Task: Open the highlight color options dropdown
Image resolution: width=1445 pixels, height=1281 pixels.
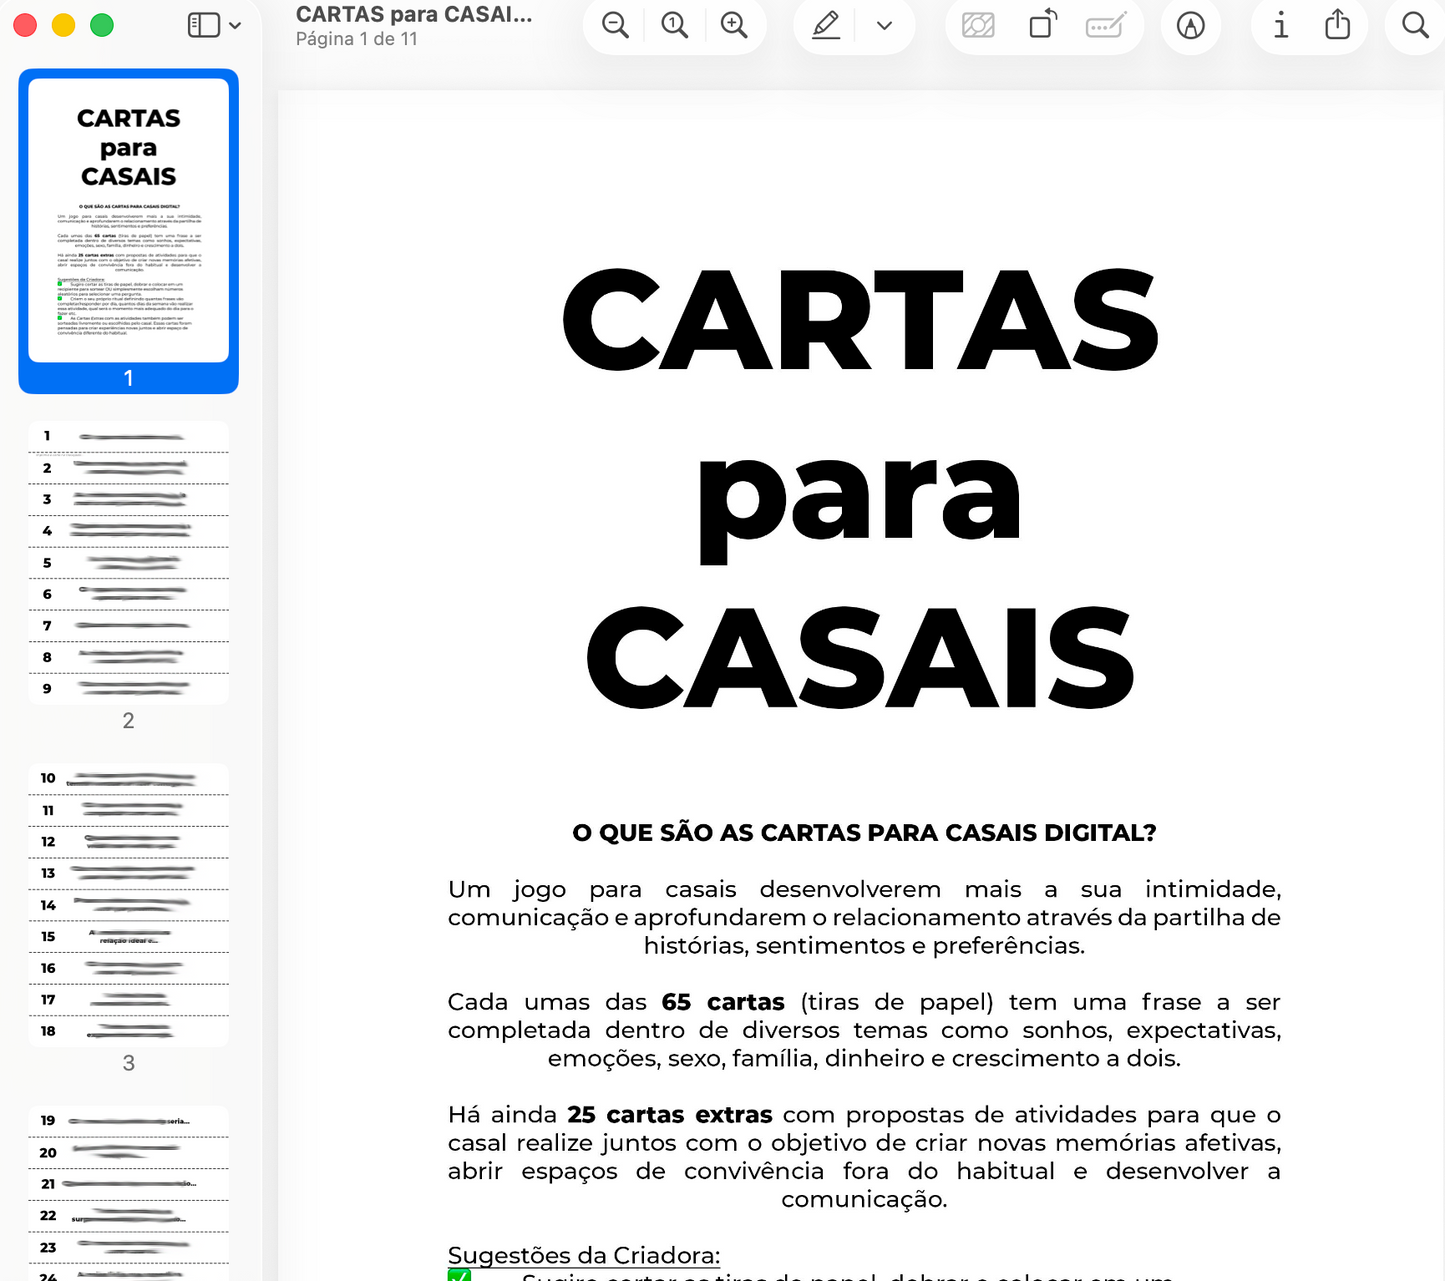Action: pos(884,26)
